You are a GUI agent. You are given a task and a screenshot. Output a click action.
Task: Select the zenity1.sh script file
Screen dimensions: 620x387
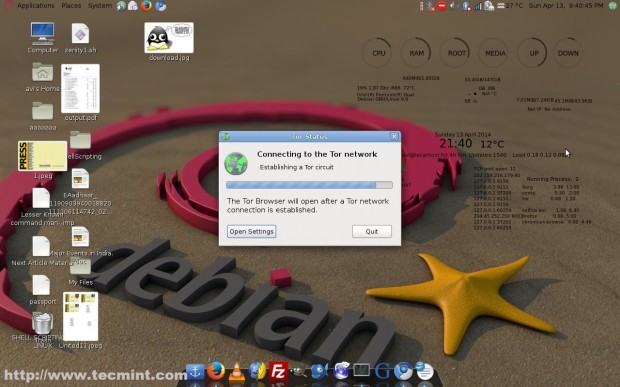click(x=80, y=38)
